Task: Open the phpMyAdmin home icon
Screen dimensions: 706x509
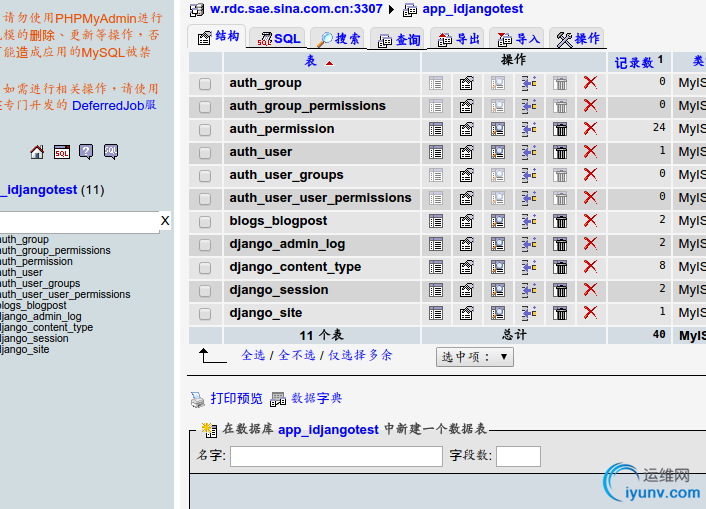Action: click(37, 152)
